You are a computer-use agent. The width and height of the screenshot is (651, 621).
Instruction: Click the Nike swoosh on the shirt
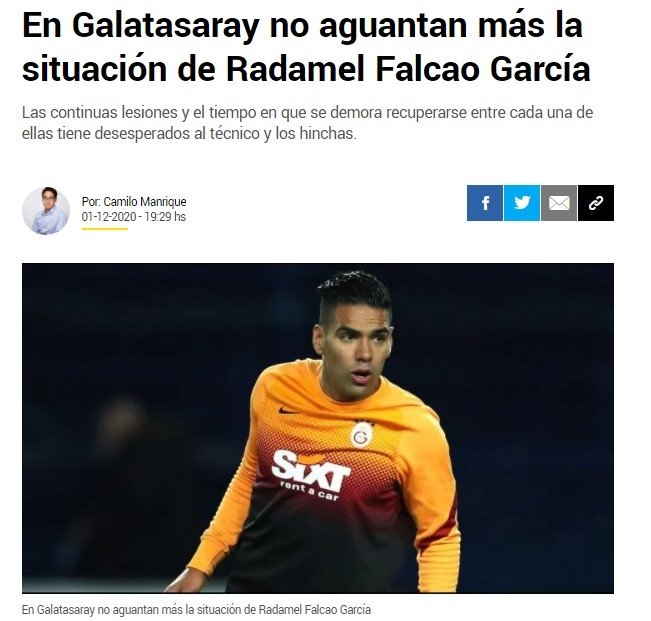287,411
